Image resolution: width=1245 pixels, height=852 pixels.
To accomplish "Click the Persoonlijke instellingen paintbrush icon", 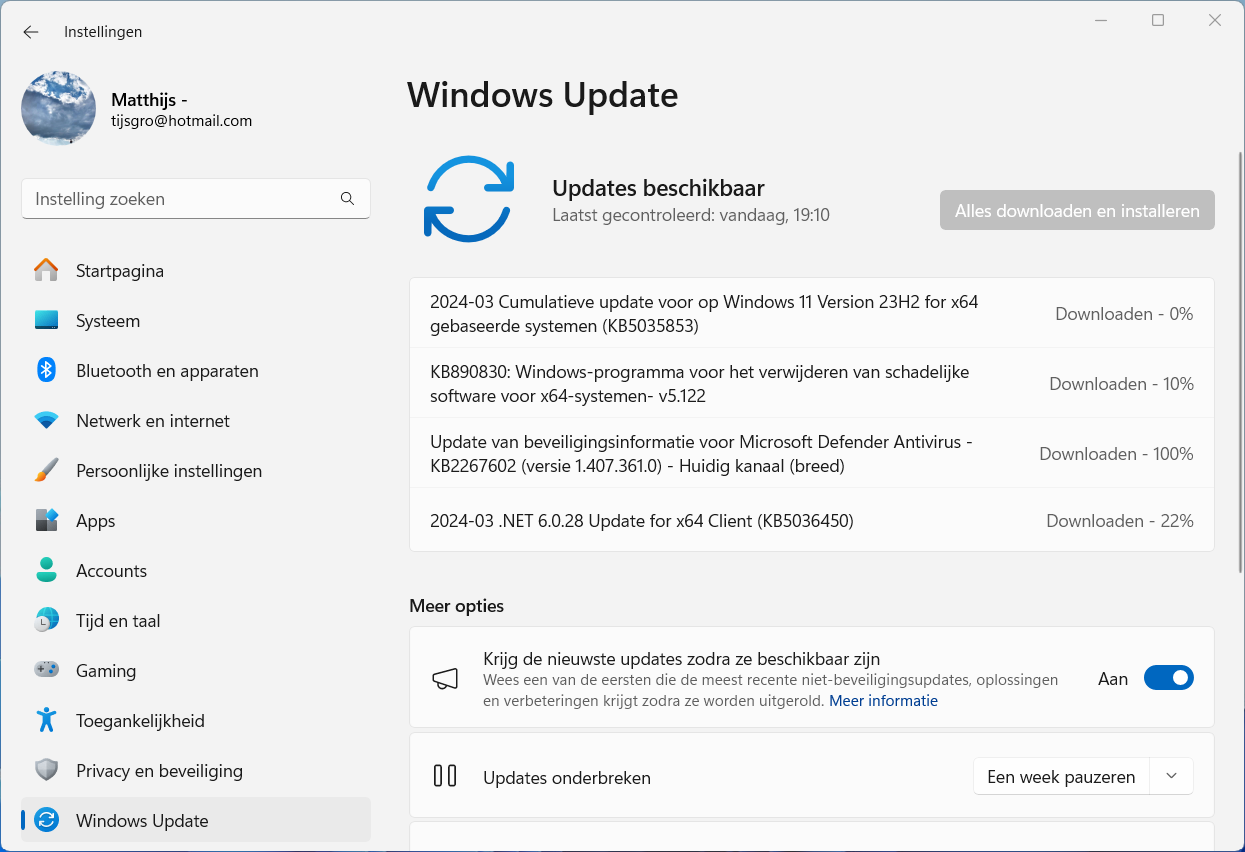I will [x=46, y=471].
